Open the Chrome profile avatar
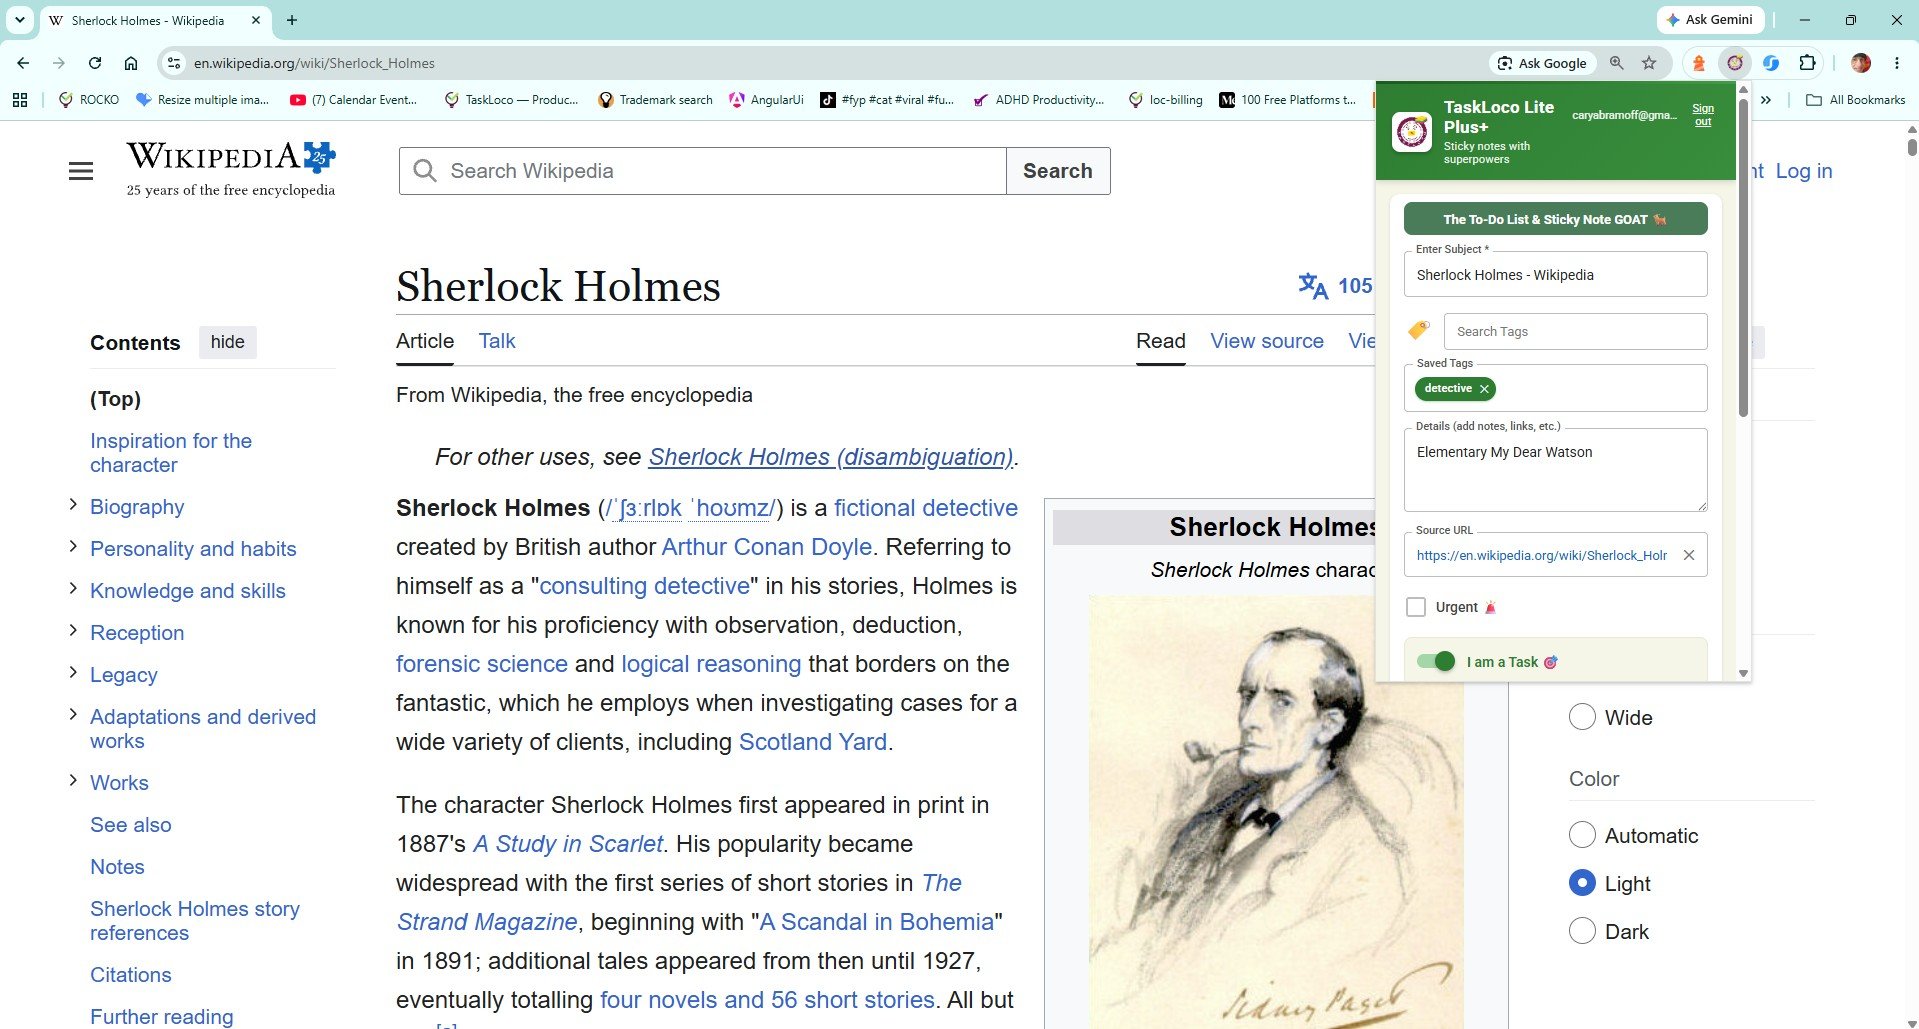1919x1029 pixels. pos(1861,63)
